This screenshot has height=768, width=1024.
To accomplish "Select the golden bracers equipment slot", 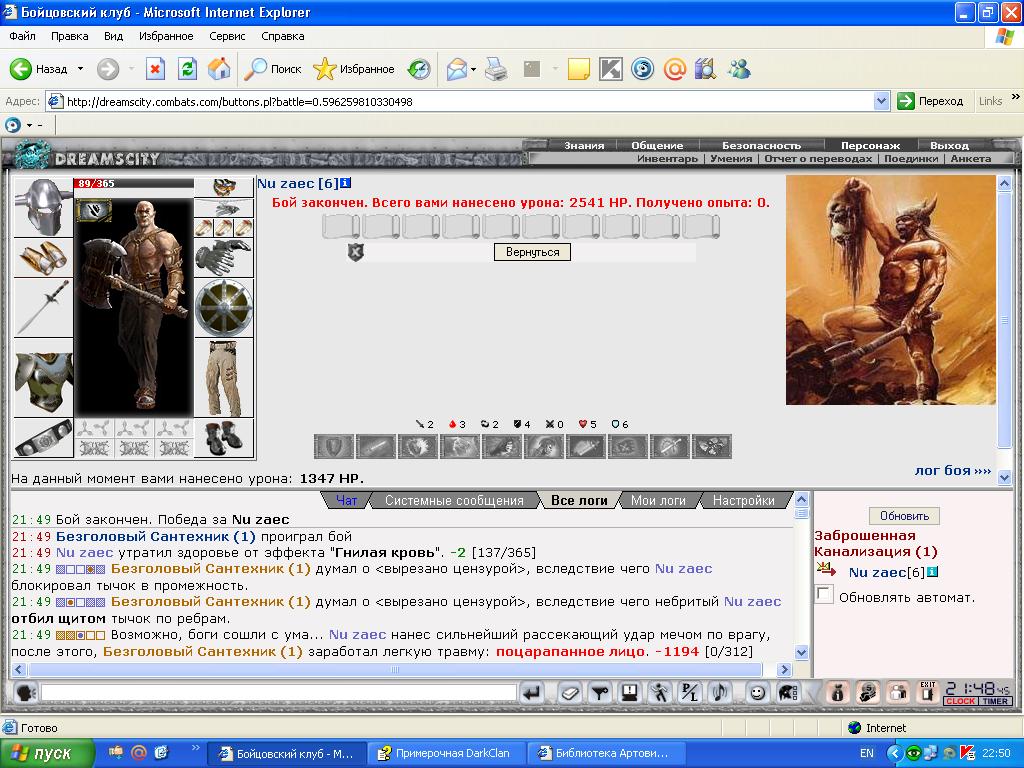I will pyautogui.click(x=43, y=258).
